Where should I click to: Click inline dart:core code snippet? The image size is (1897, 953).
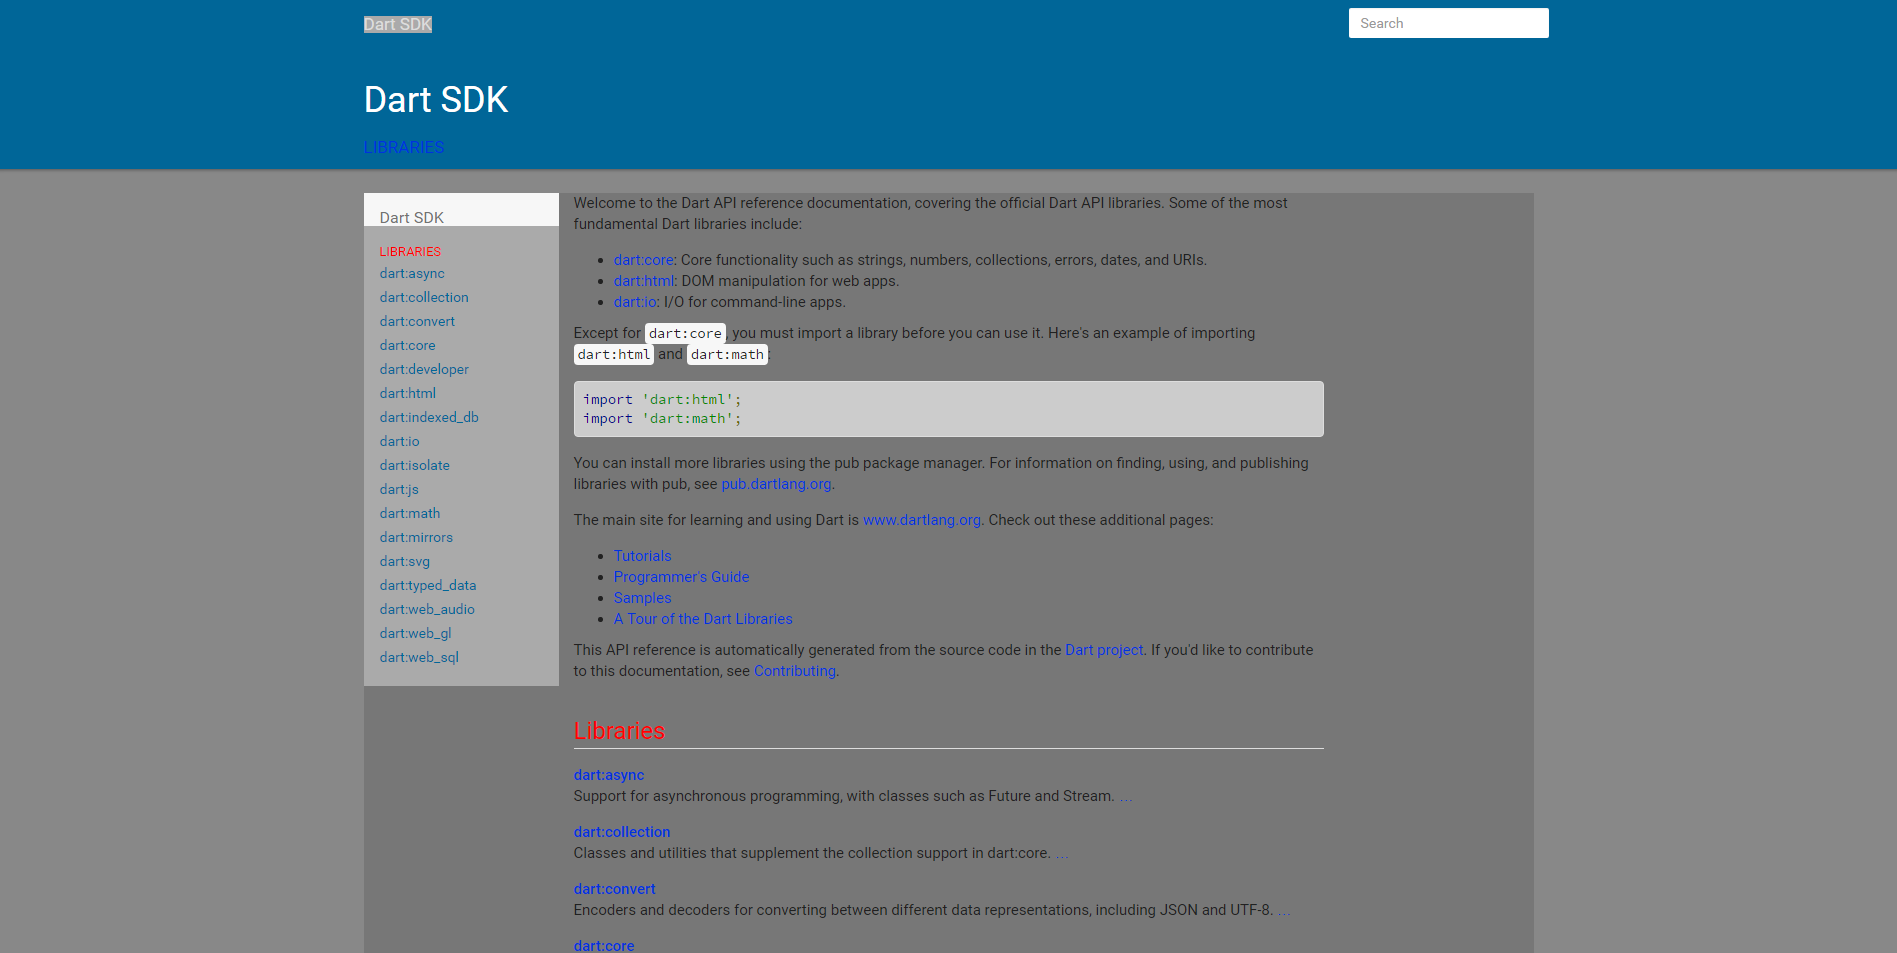(685, 333)
